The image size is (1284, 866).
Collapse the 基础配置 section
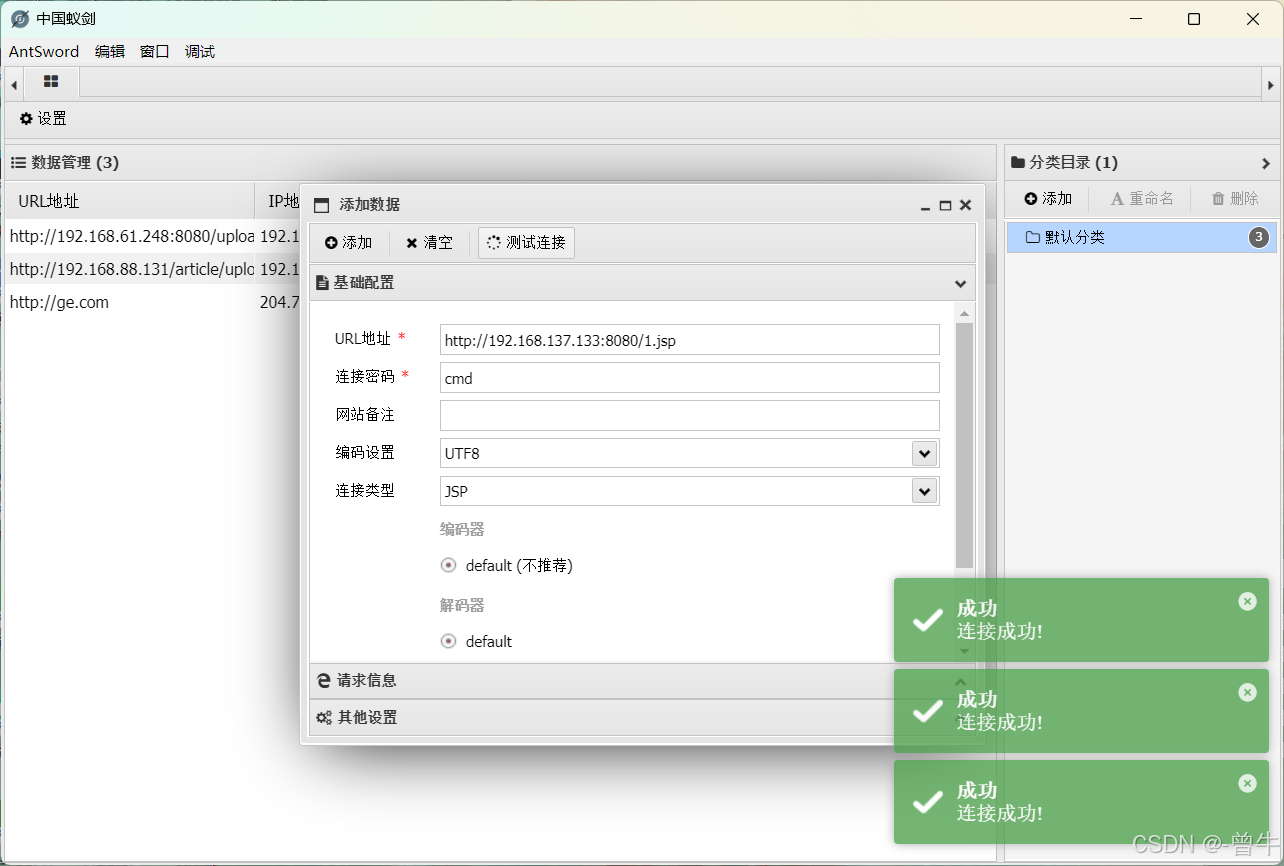click(x=642, y=283)
